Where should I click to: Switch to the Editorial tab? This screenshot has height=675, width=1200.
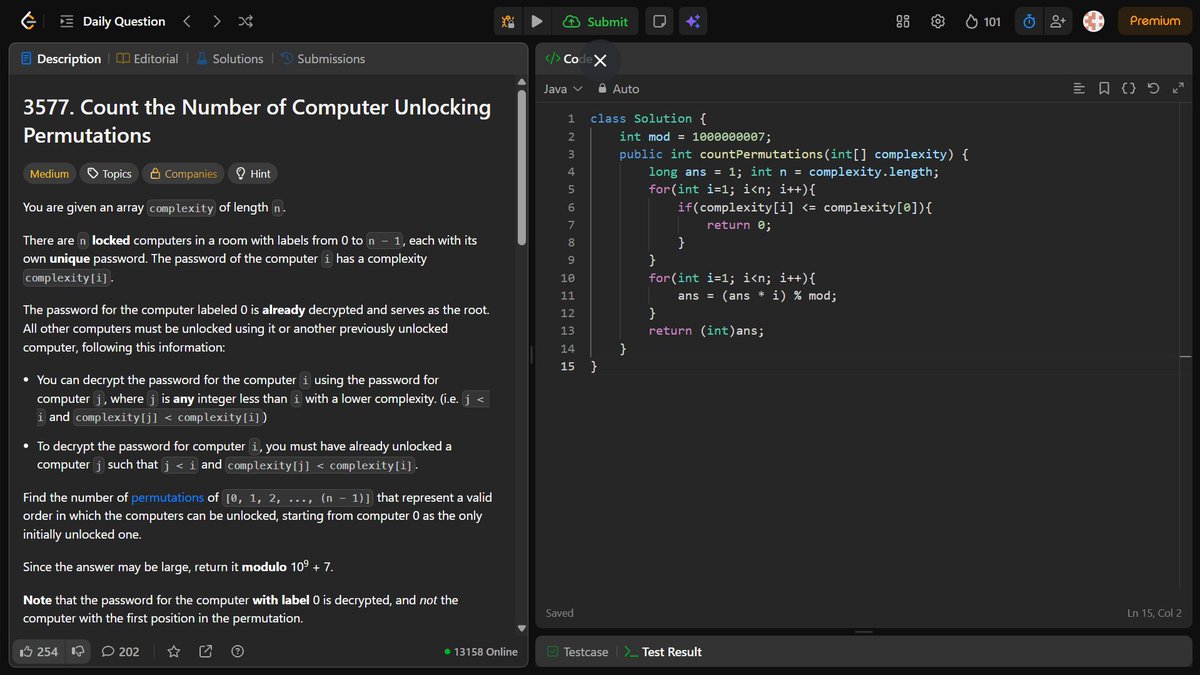click(x=147, y=58)
